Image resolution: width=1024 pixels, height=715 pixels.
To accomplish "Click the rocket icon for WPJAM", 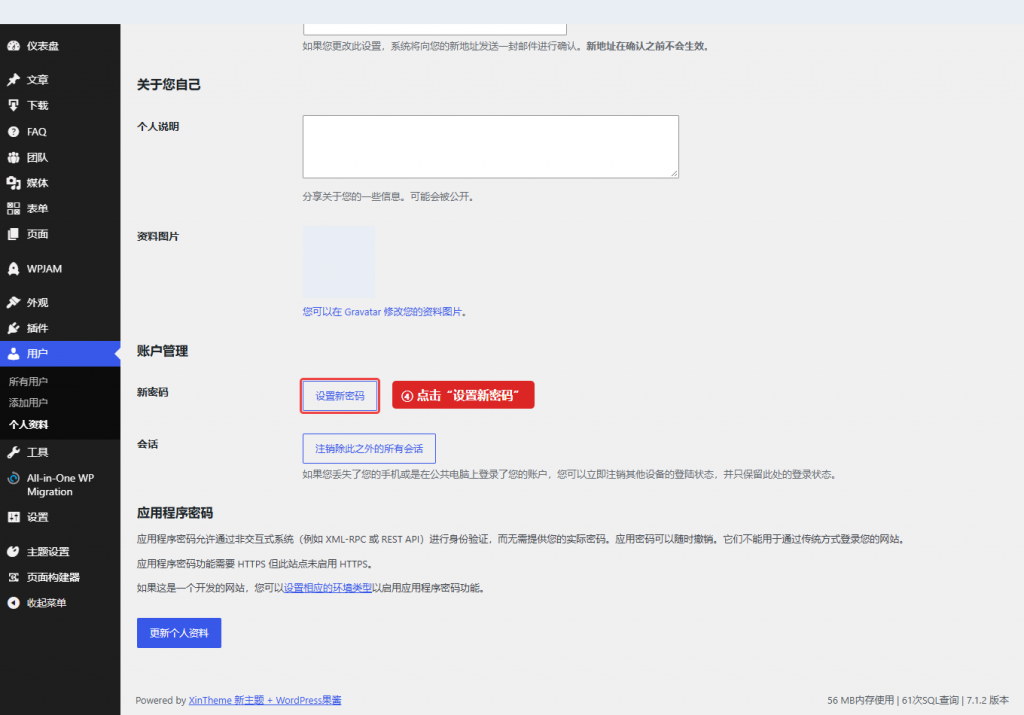I will [x=13, y=268].
